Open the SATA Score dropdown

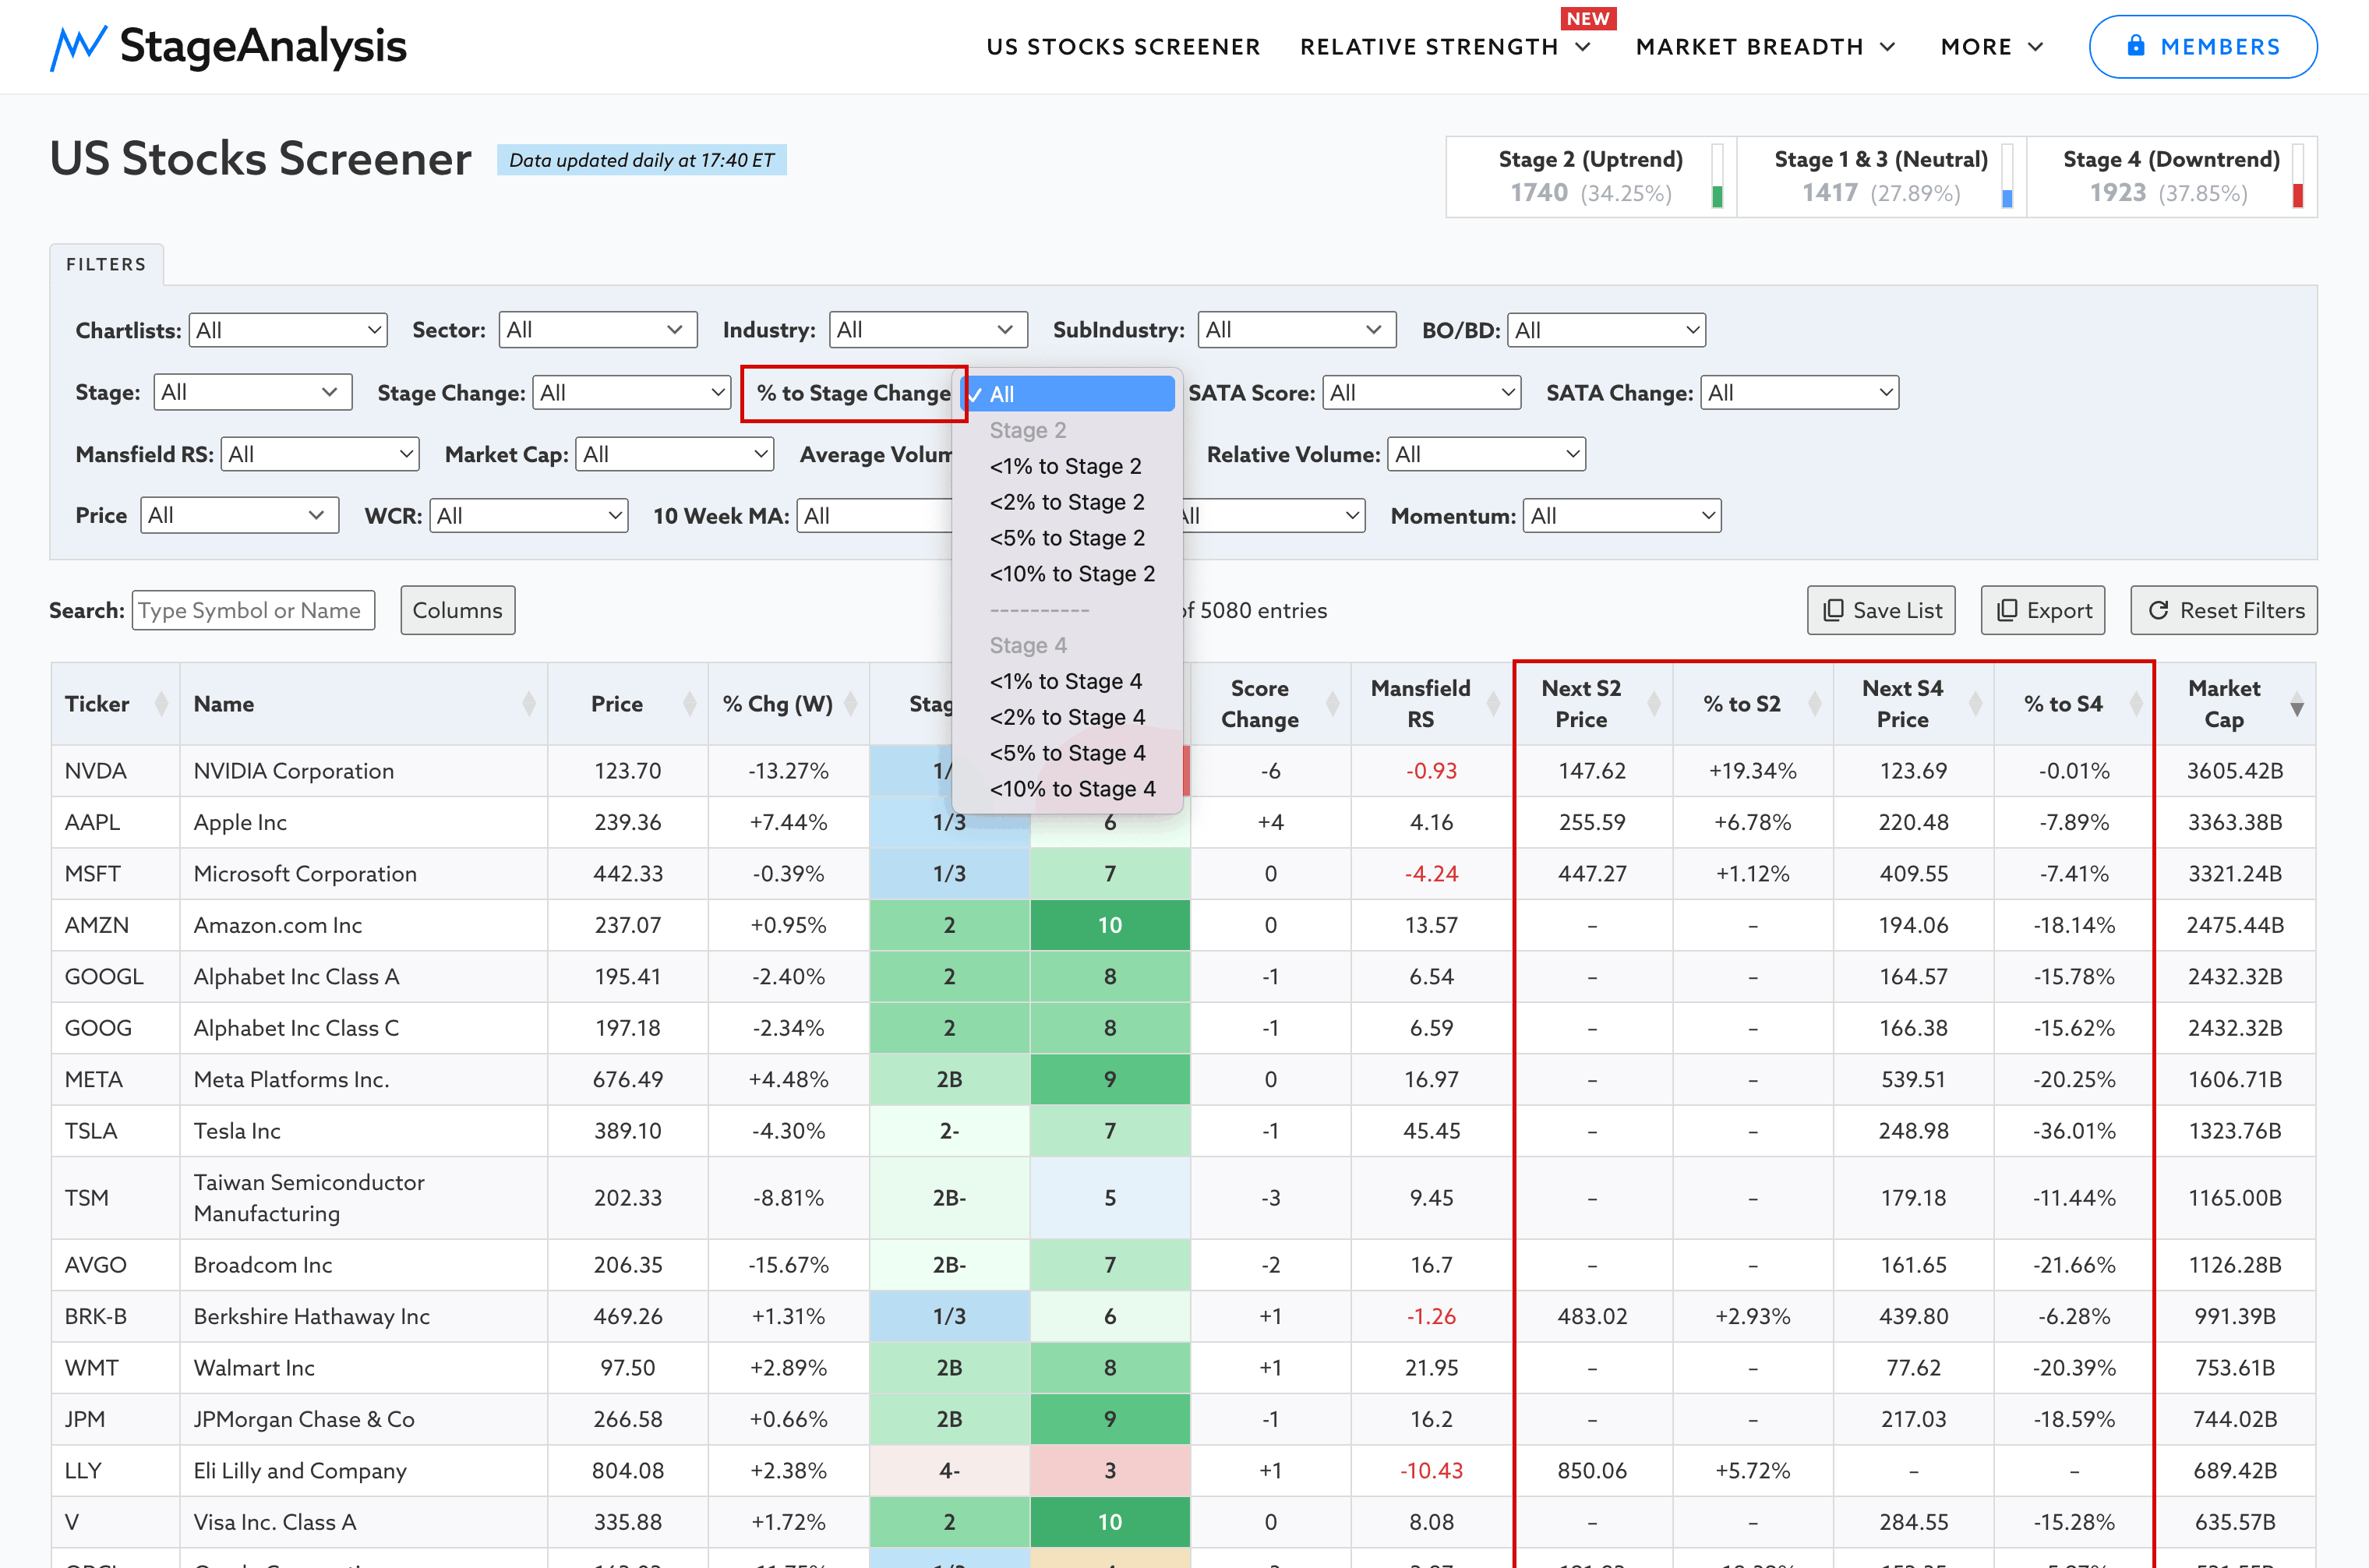[x=1422, y=392]
